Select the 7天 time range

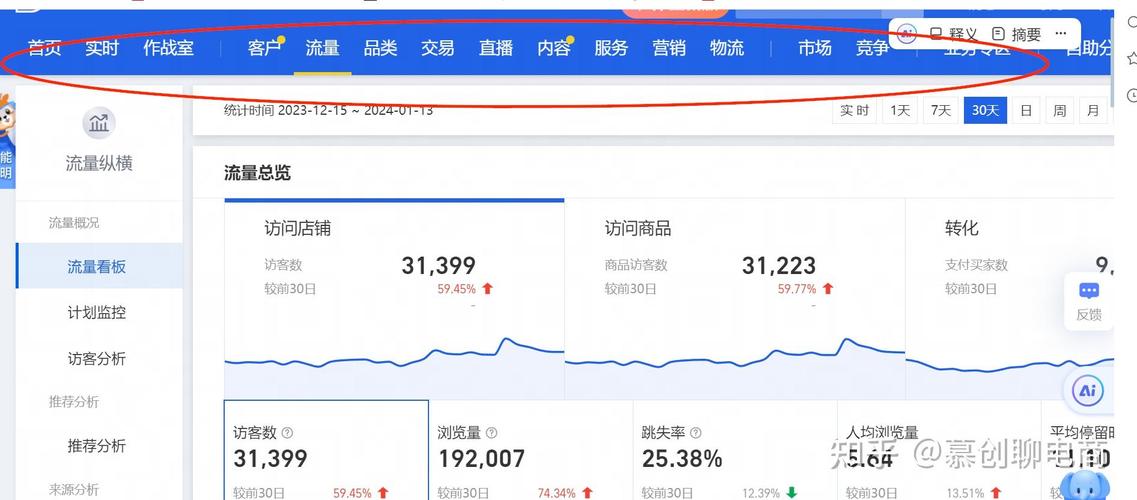(940, 111)
